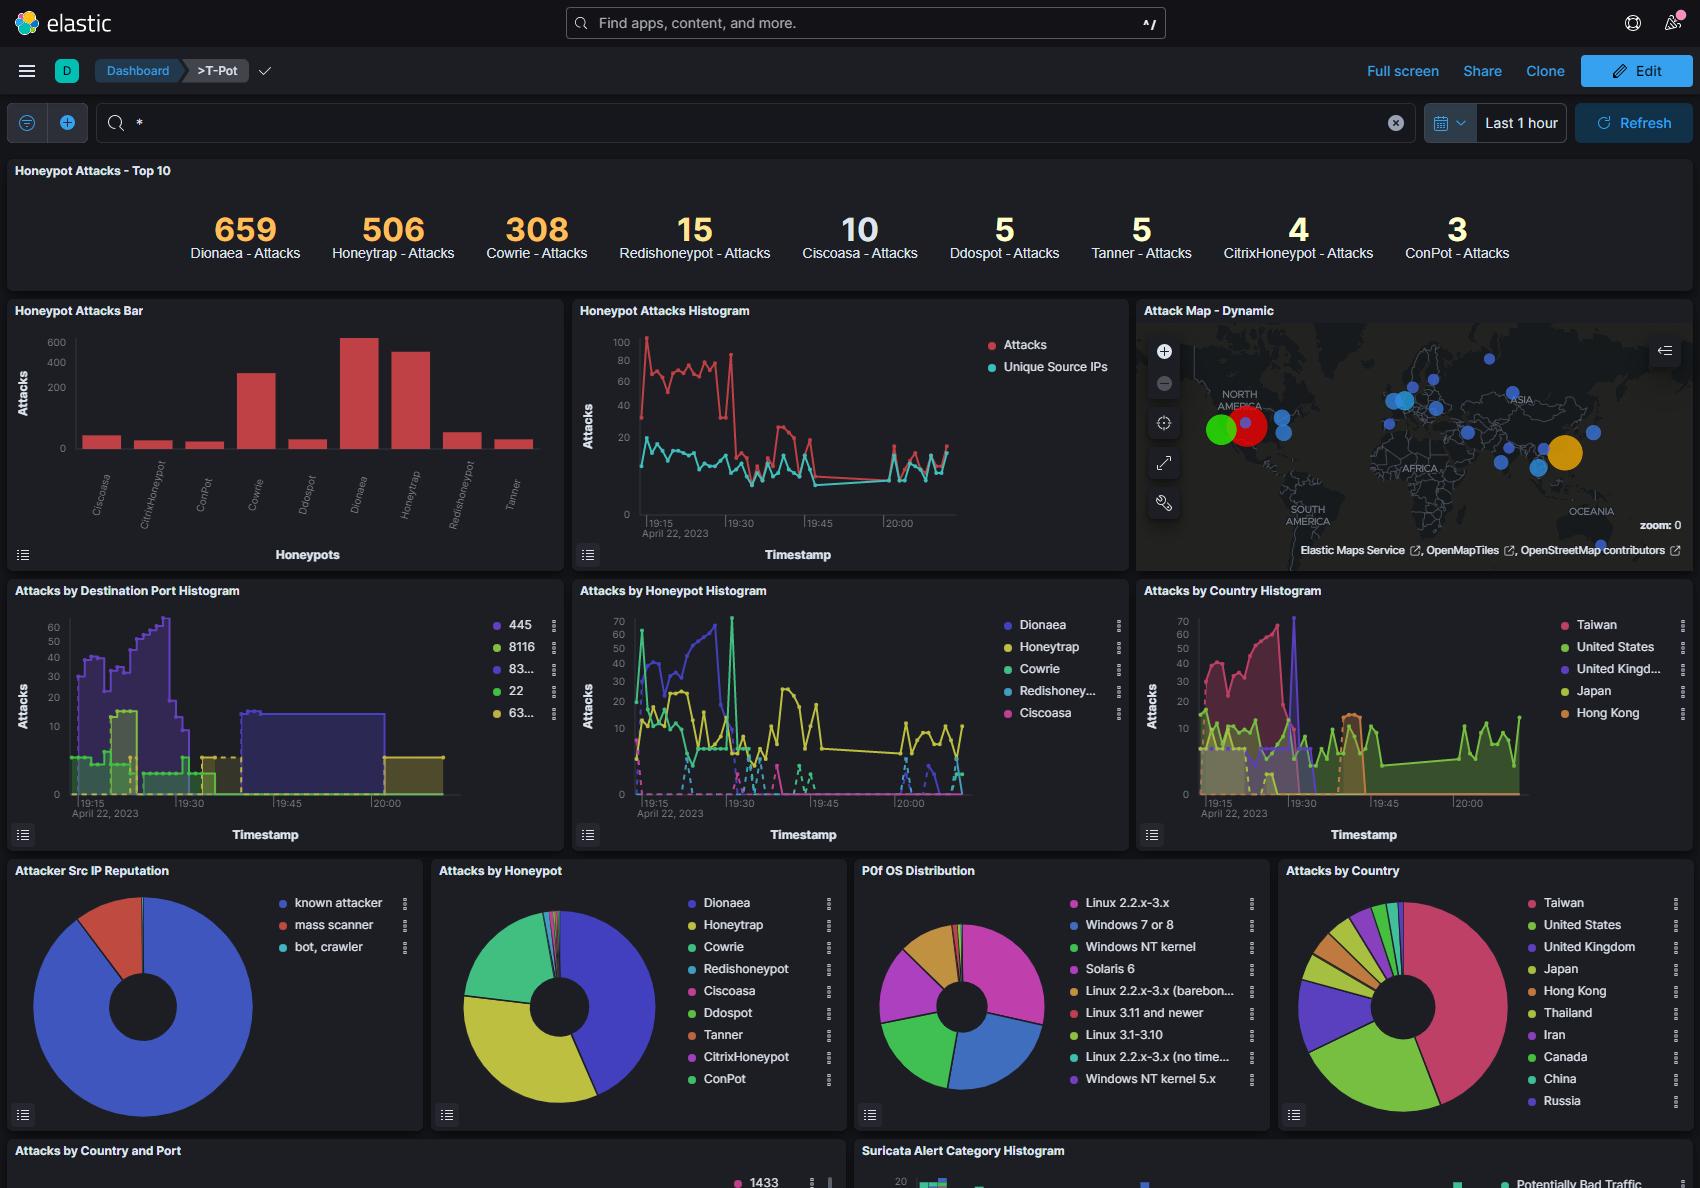
Task: Open options for port 22 legend item
Action: click(554, 691)
